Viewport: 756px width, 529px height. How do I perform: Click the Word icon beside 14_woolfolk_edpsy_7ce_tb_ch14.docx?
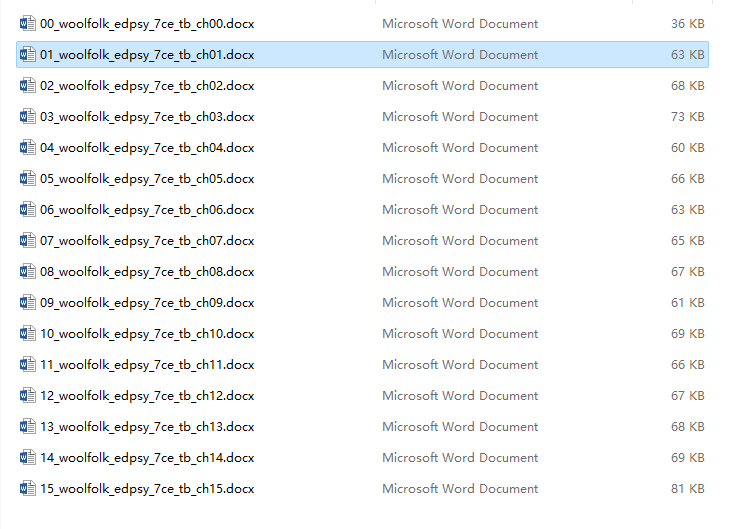click(x=27, y=457)
